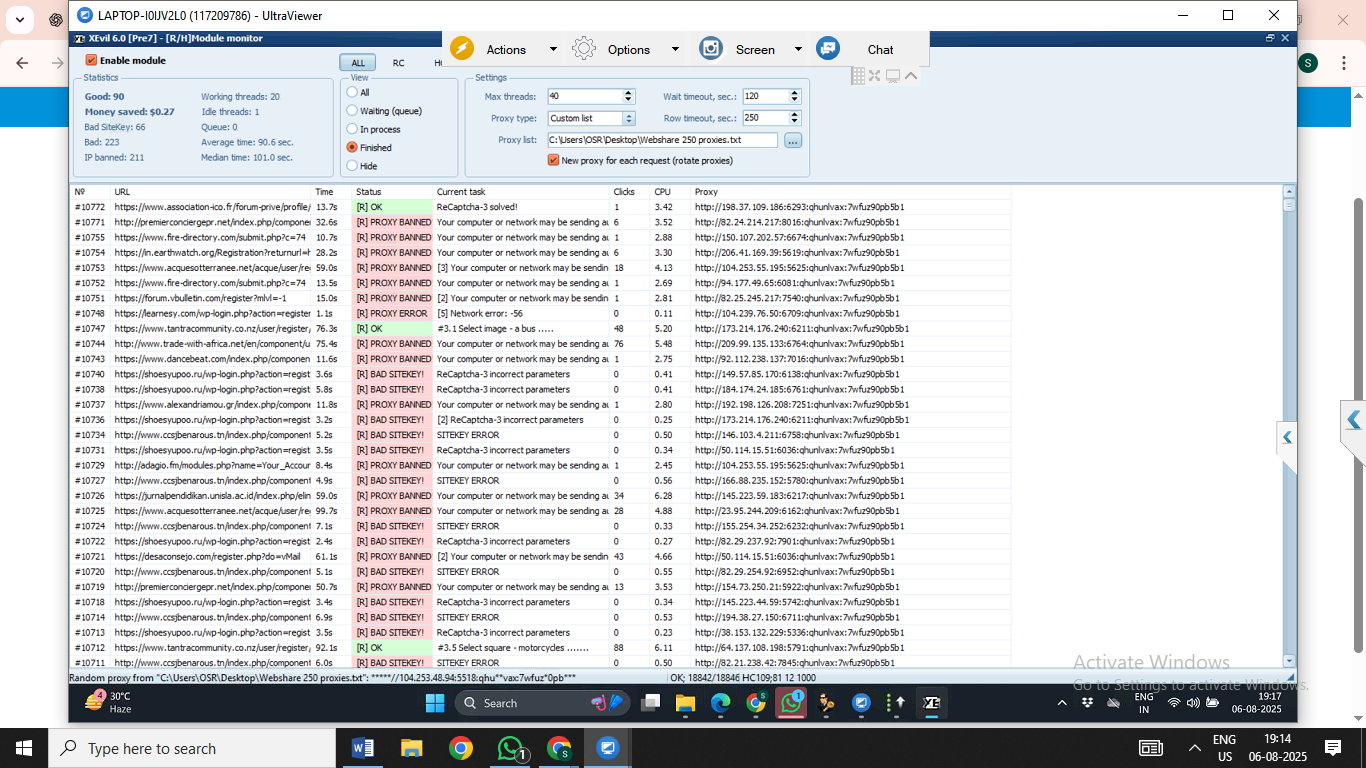Switch to the RC tab
1366x768 pixels.
point(398,63)
